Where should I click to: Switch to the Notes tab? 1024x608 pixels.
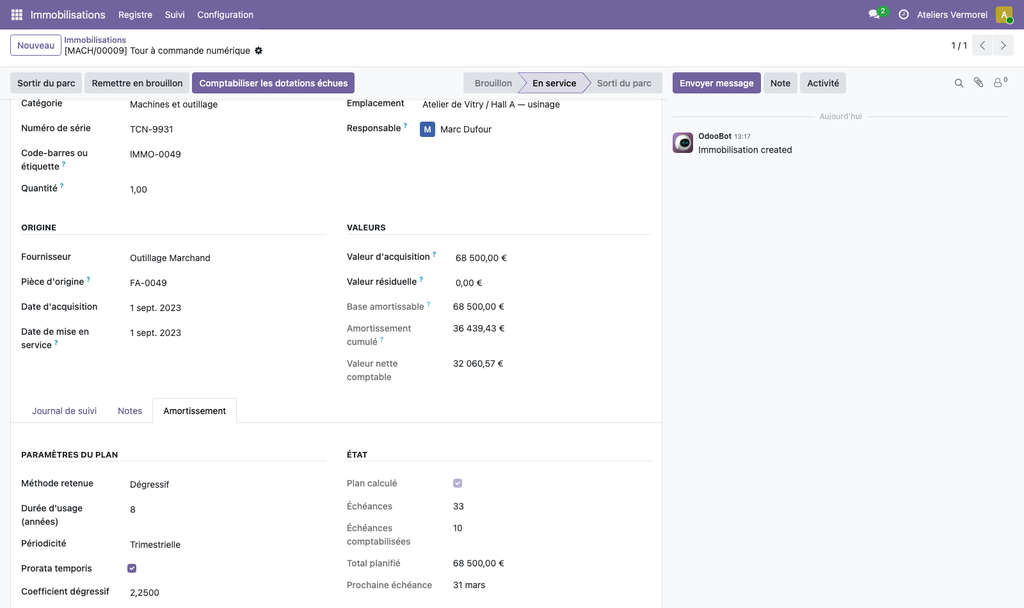point(130,411)
